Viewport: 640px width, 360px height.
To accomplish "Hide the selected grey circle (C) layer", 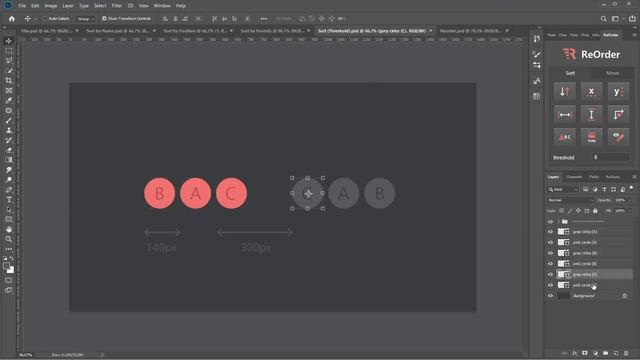I will coord(550,274).
